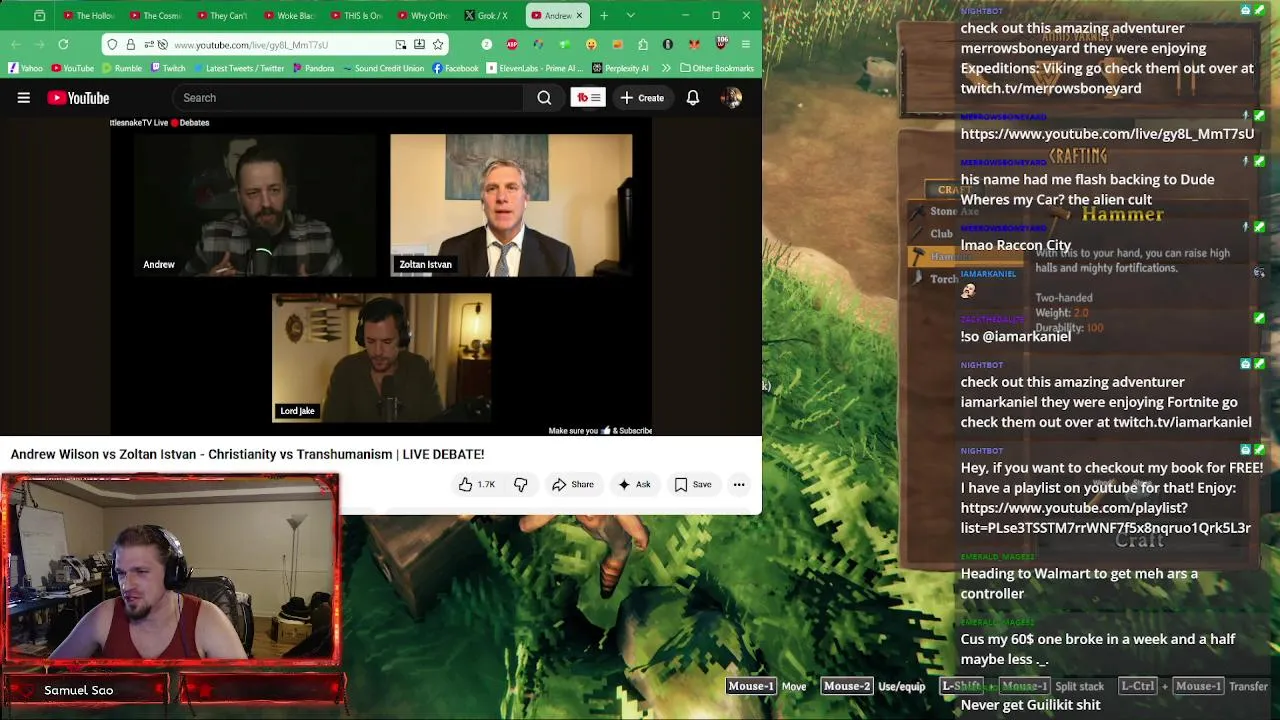Click the padlock site security icon

(x=130, y=45)
